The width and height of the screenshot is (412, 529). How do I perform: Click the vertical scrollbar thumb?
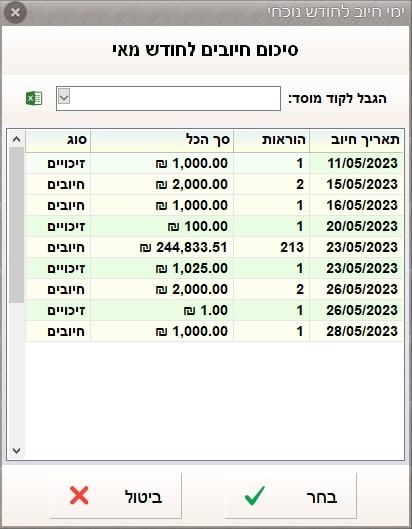(17, 225)
